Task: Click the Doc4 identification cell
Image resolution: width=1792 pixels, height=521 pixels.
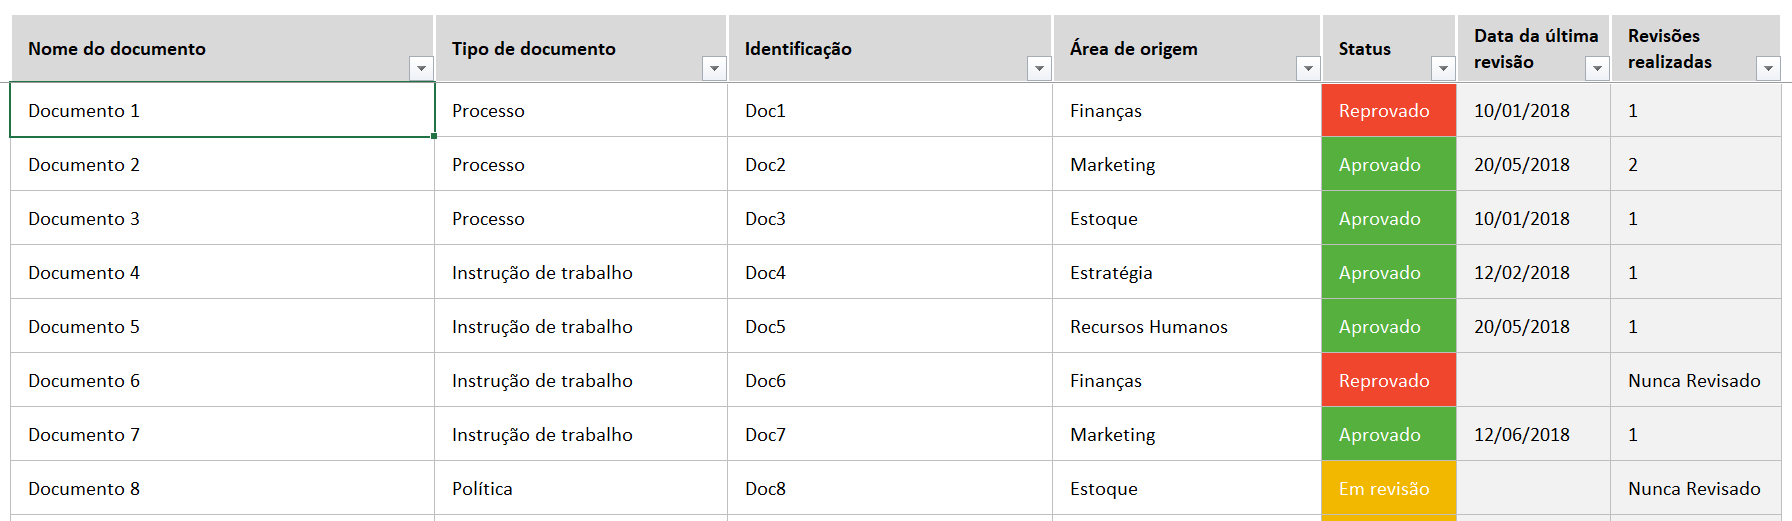Action: 890,272
